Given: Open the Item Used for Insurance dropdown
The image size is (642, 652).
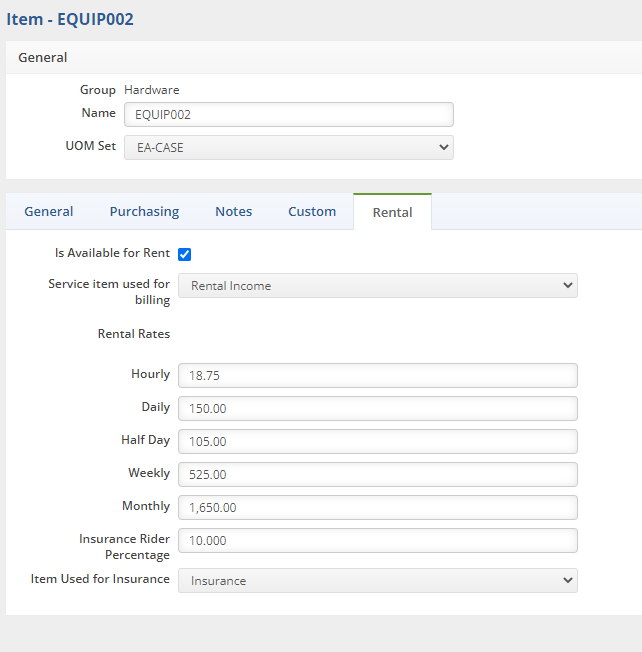Looking at the screenshot, I should pyautogui.click(x=378, y=580).
